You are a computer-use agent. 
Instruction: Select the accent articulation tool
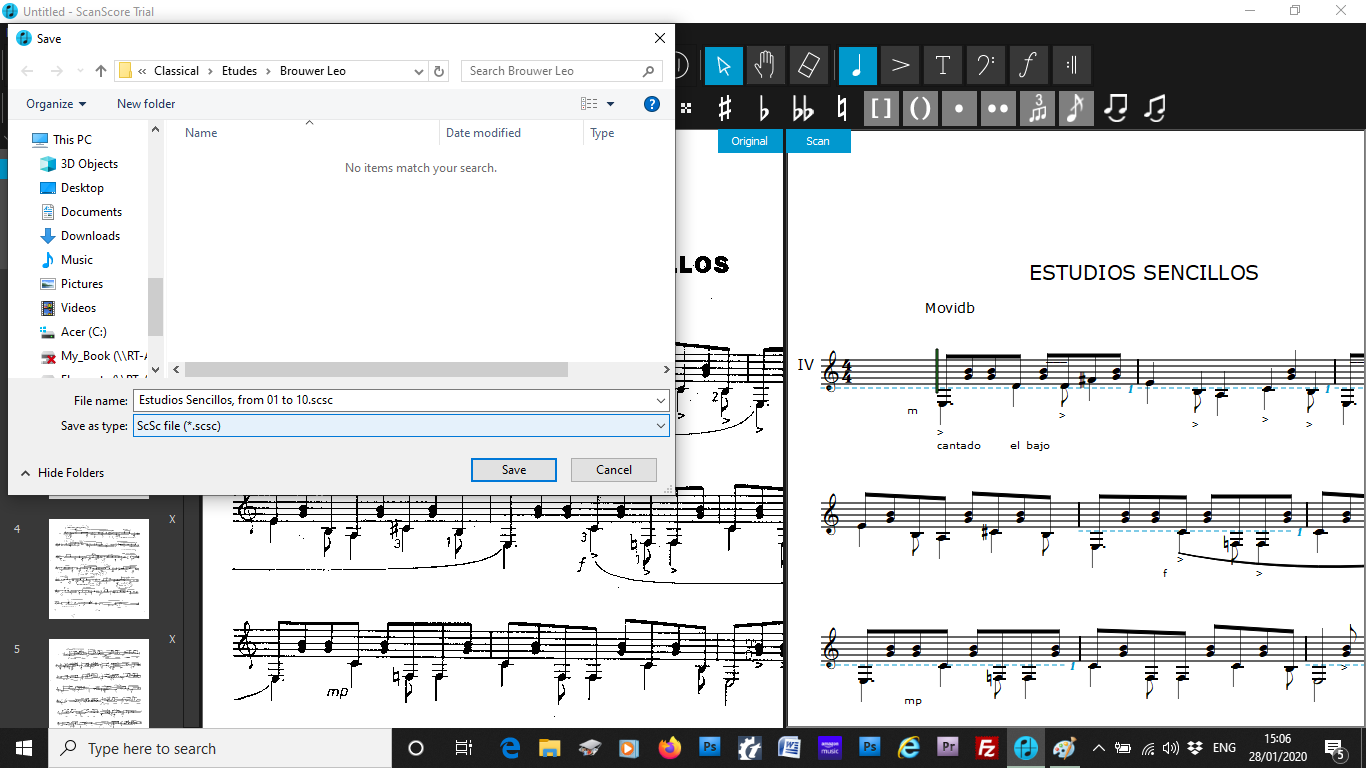pyautogui.click(x=900, y=65)
